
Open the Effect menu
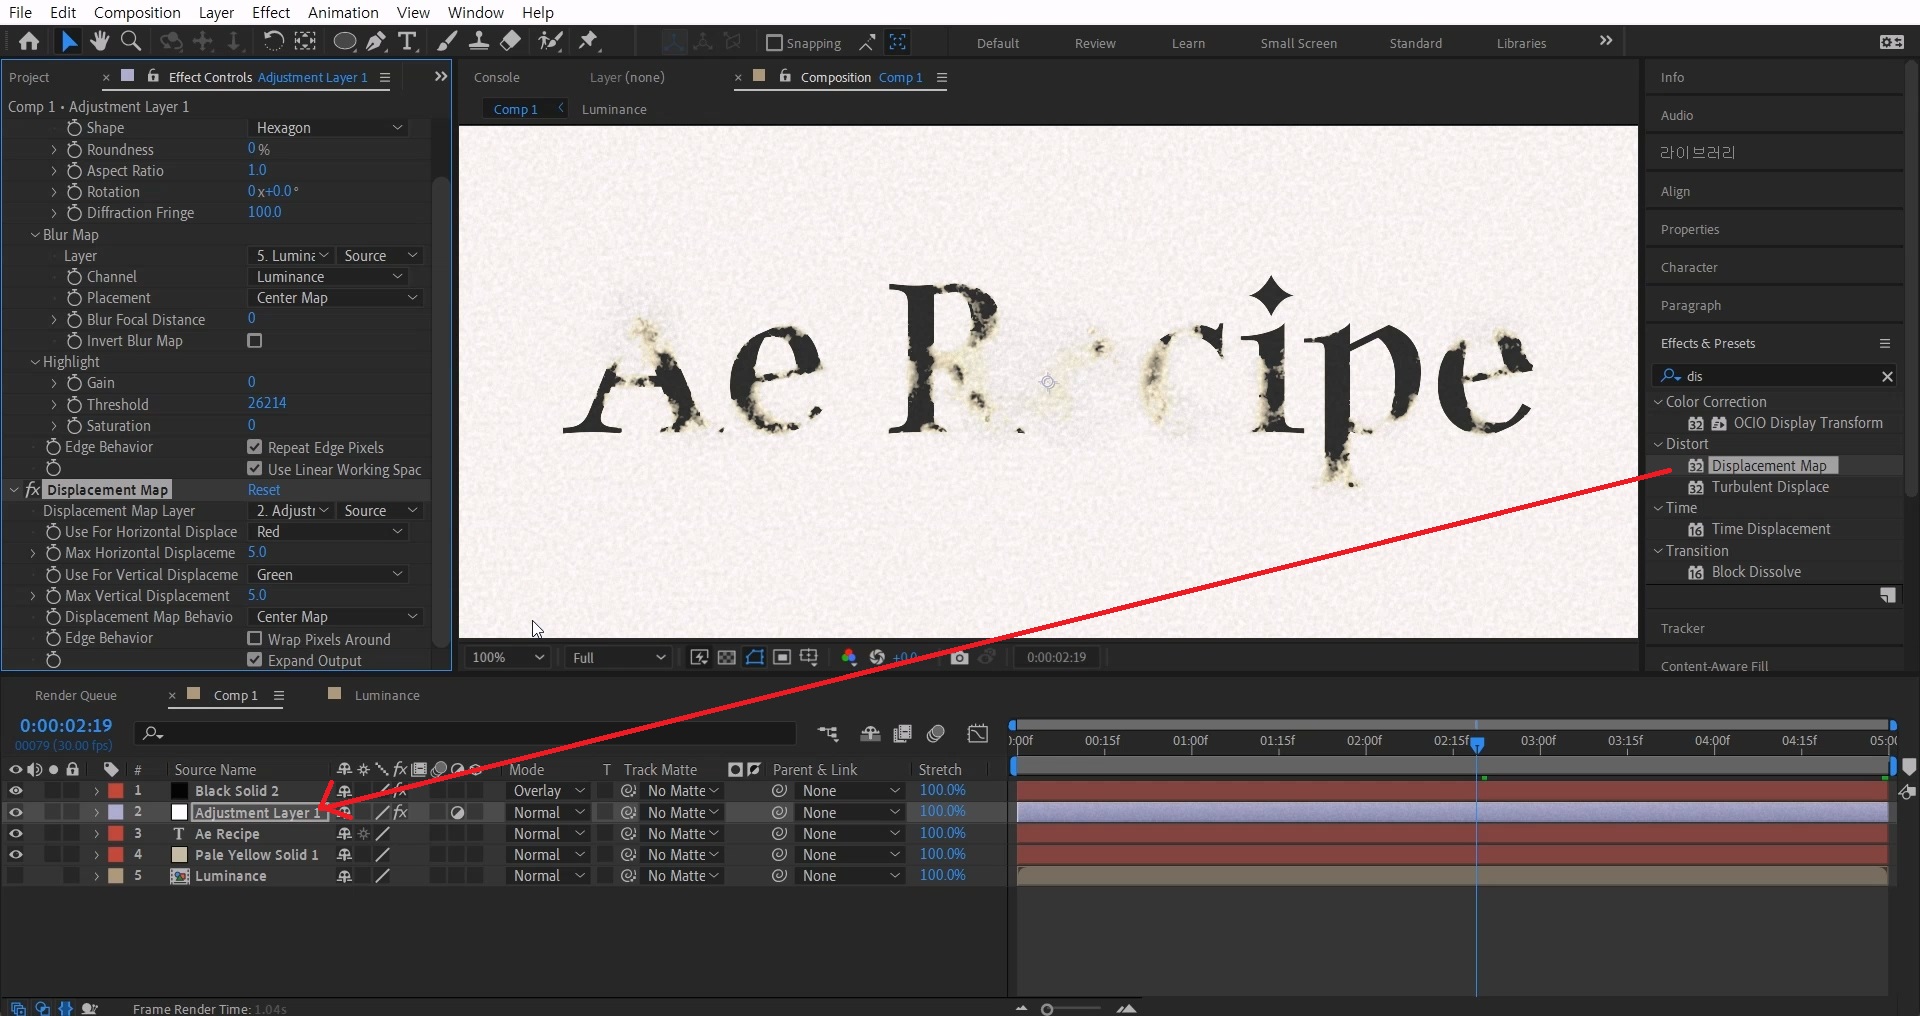(x=271, y=12)
